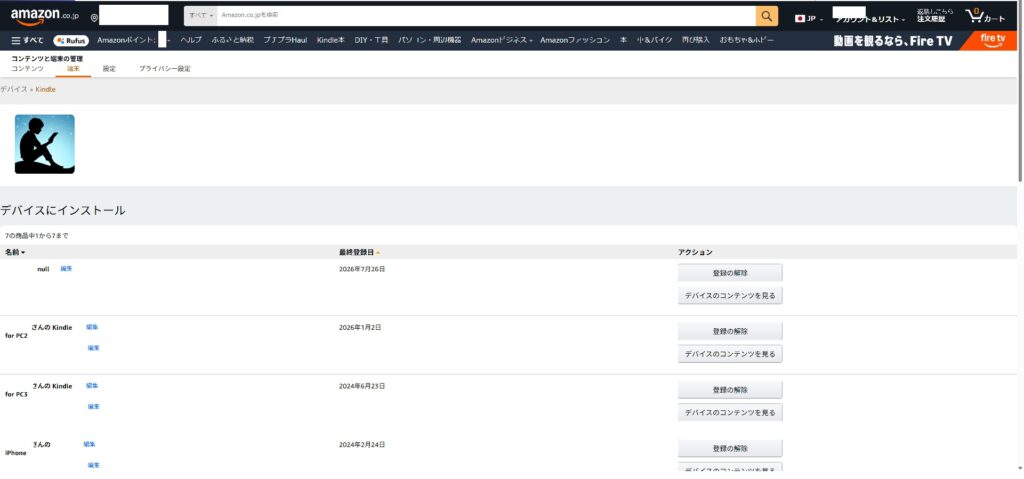Screen dimensions: 1024x479
Task: Switch to the コンテンツ tab
Action: point(27,69)
